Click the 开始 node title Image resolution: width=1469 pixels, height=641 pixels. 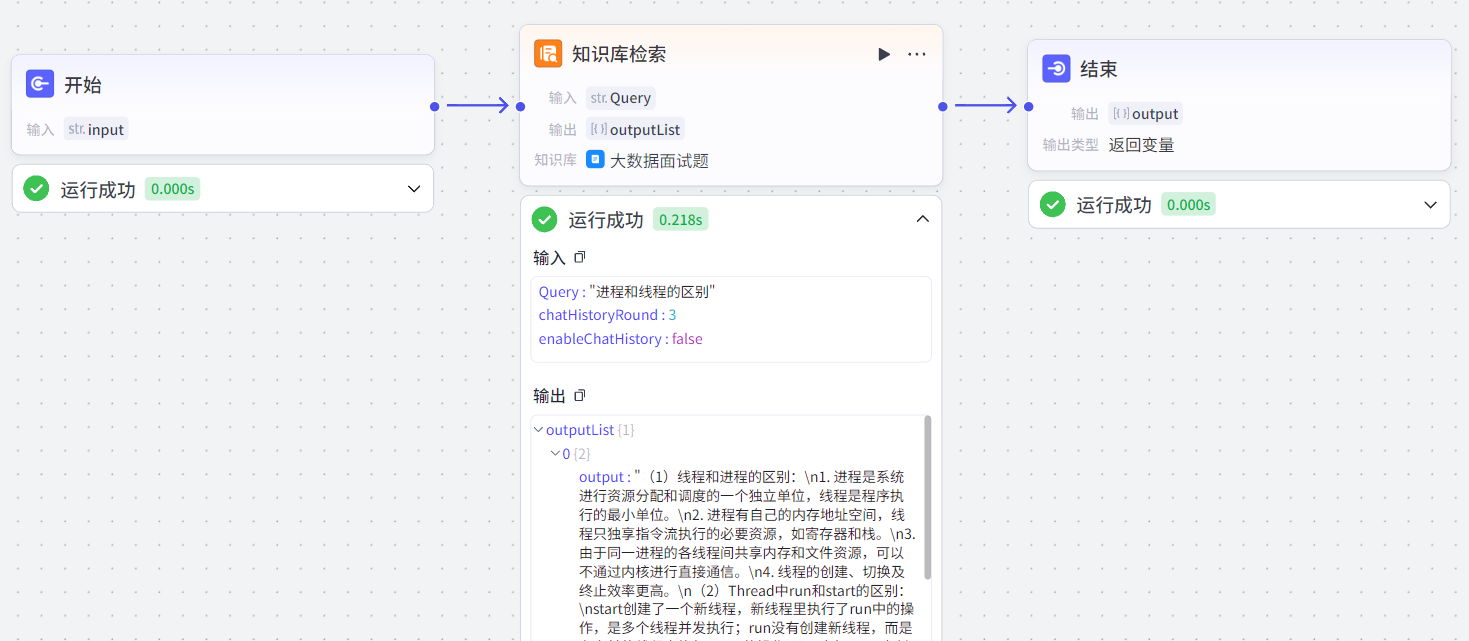[x=83, y=85]
